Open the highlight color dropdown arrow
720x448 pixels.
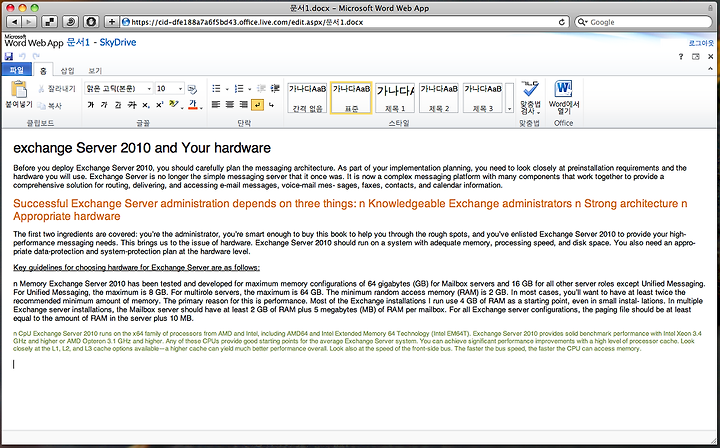pos(182,108)
